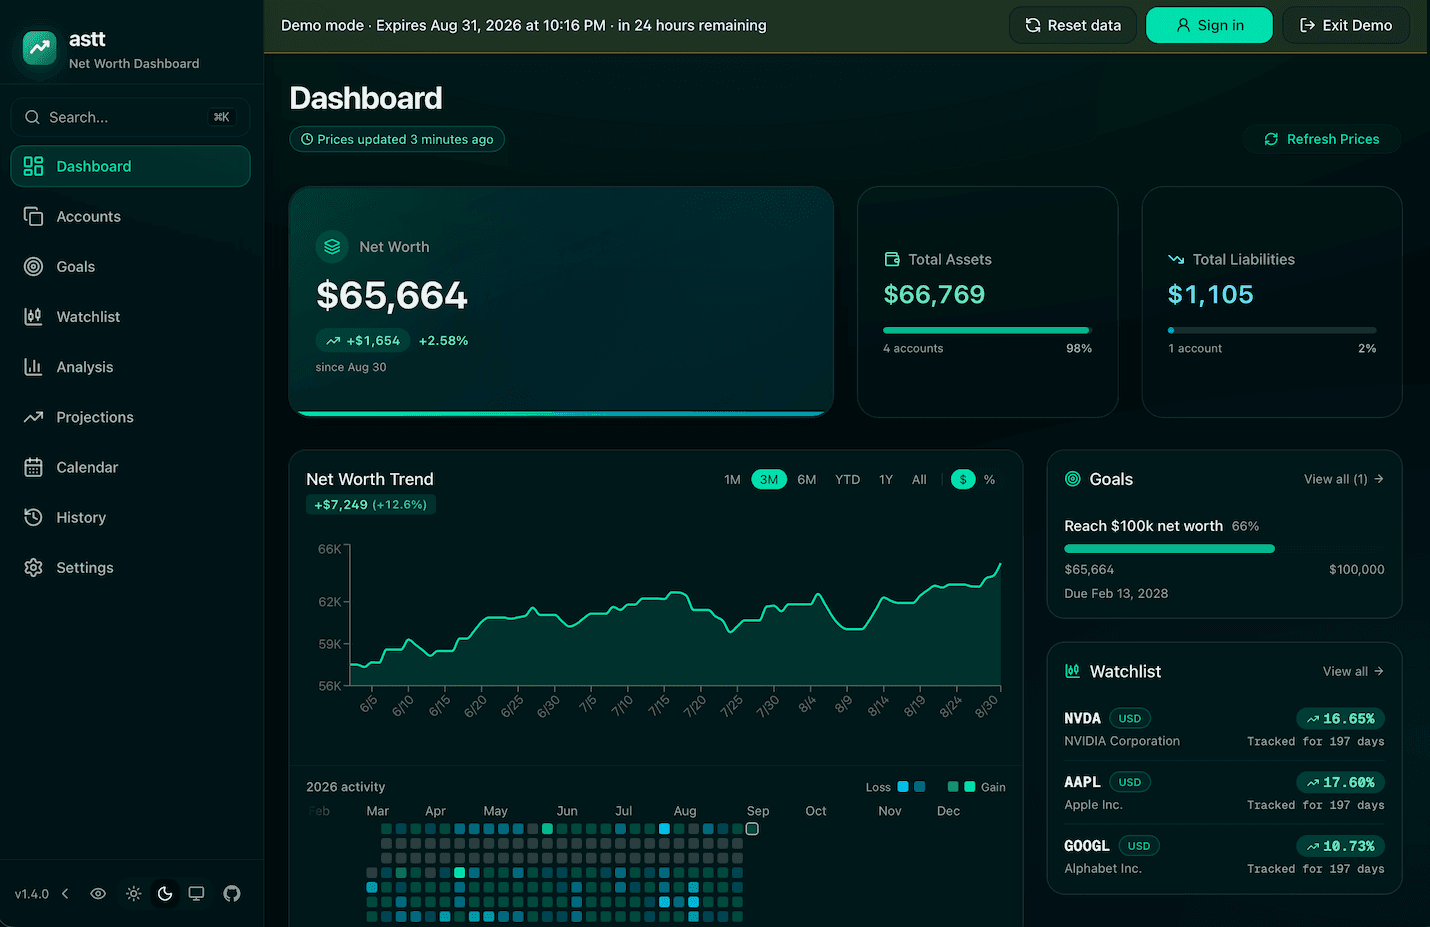
Task: Open Watchlist View all link
Action: pyautogui.click(x=1353, y=671)
